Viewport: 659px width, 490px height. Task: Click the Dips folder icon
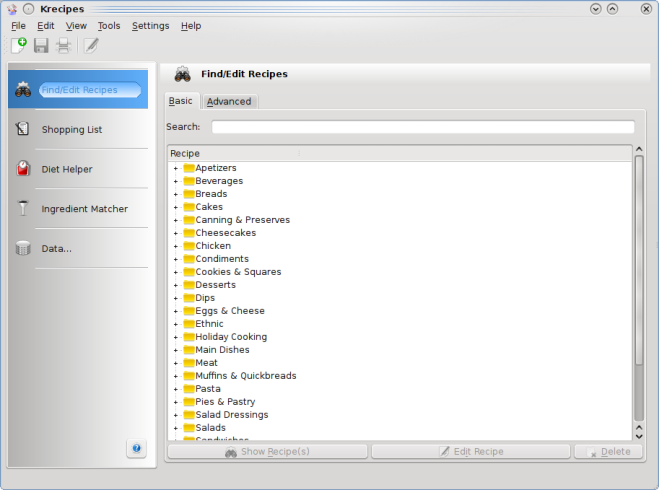[189, 298]
